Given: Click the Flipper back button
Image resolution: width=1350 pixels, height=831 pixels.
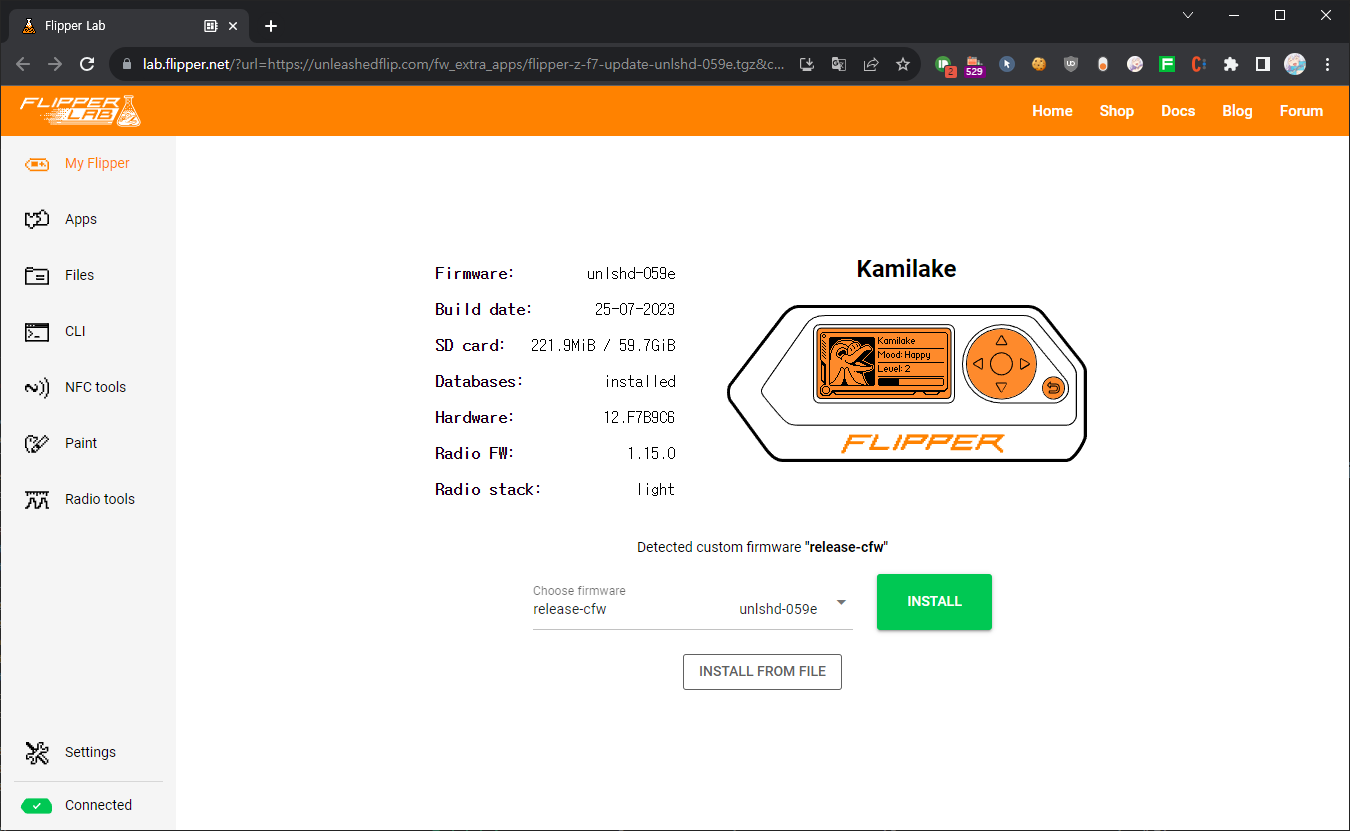Looking at the screenshot, I should 1052,388.
